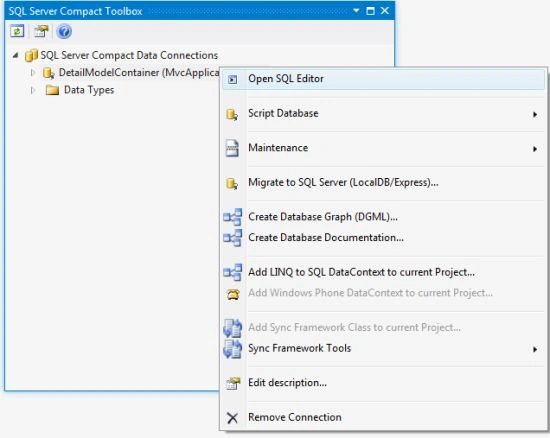
Task: Click the Data Types folder icon
Action: click(52, 90)
